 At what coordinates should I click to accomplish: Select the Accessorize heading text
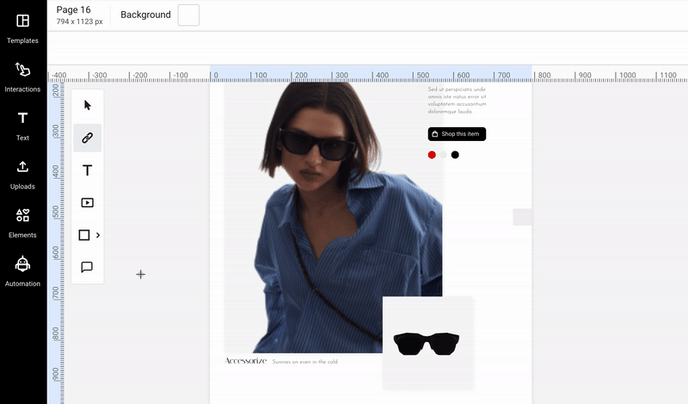[x=245, y=361]
